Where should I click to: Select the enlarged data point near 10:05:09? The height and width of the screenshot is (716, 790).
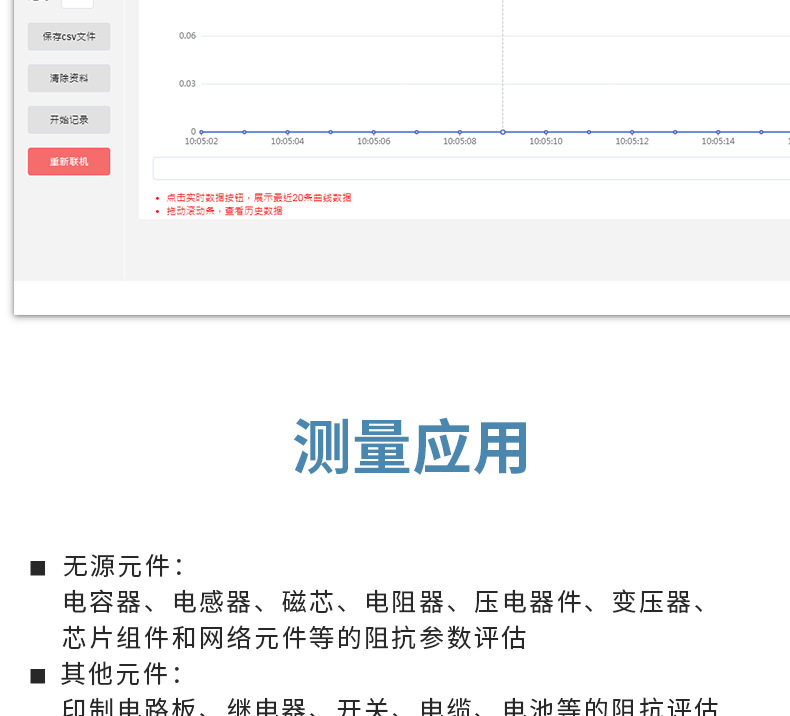503,132
